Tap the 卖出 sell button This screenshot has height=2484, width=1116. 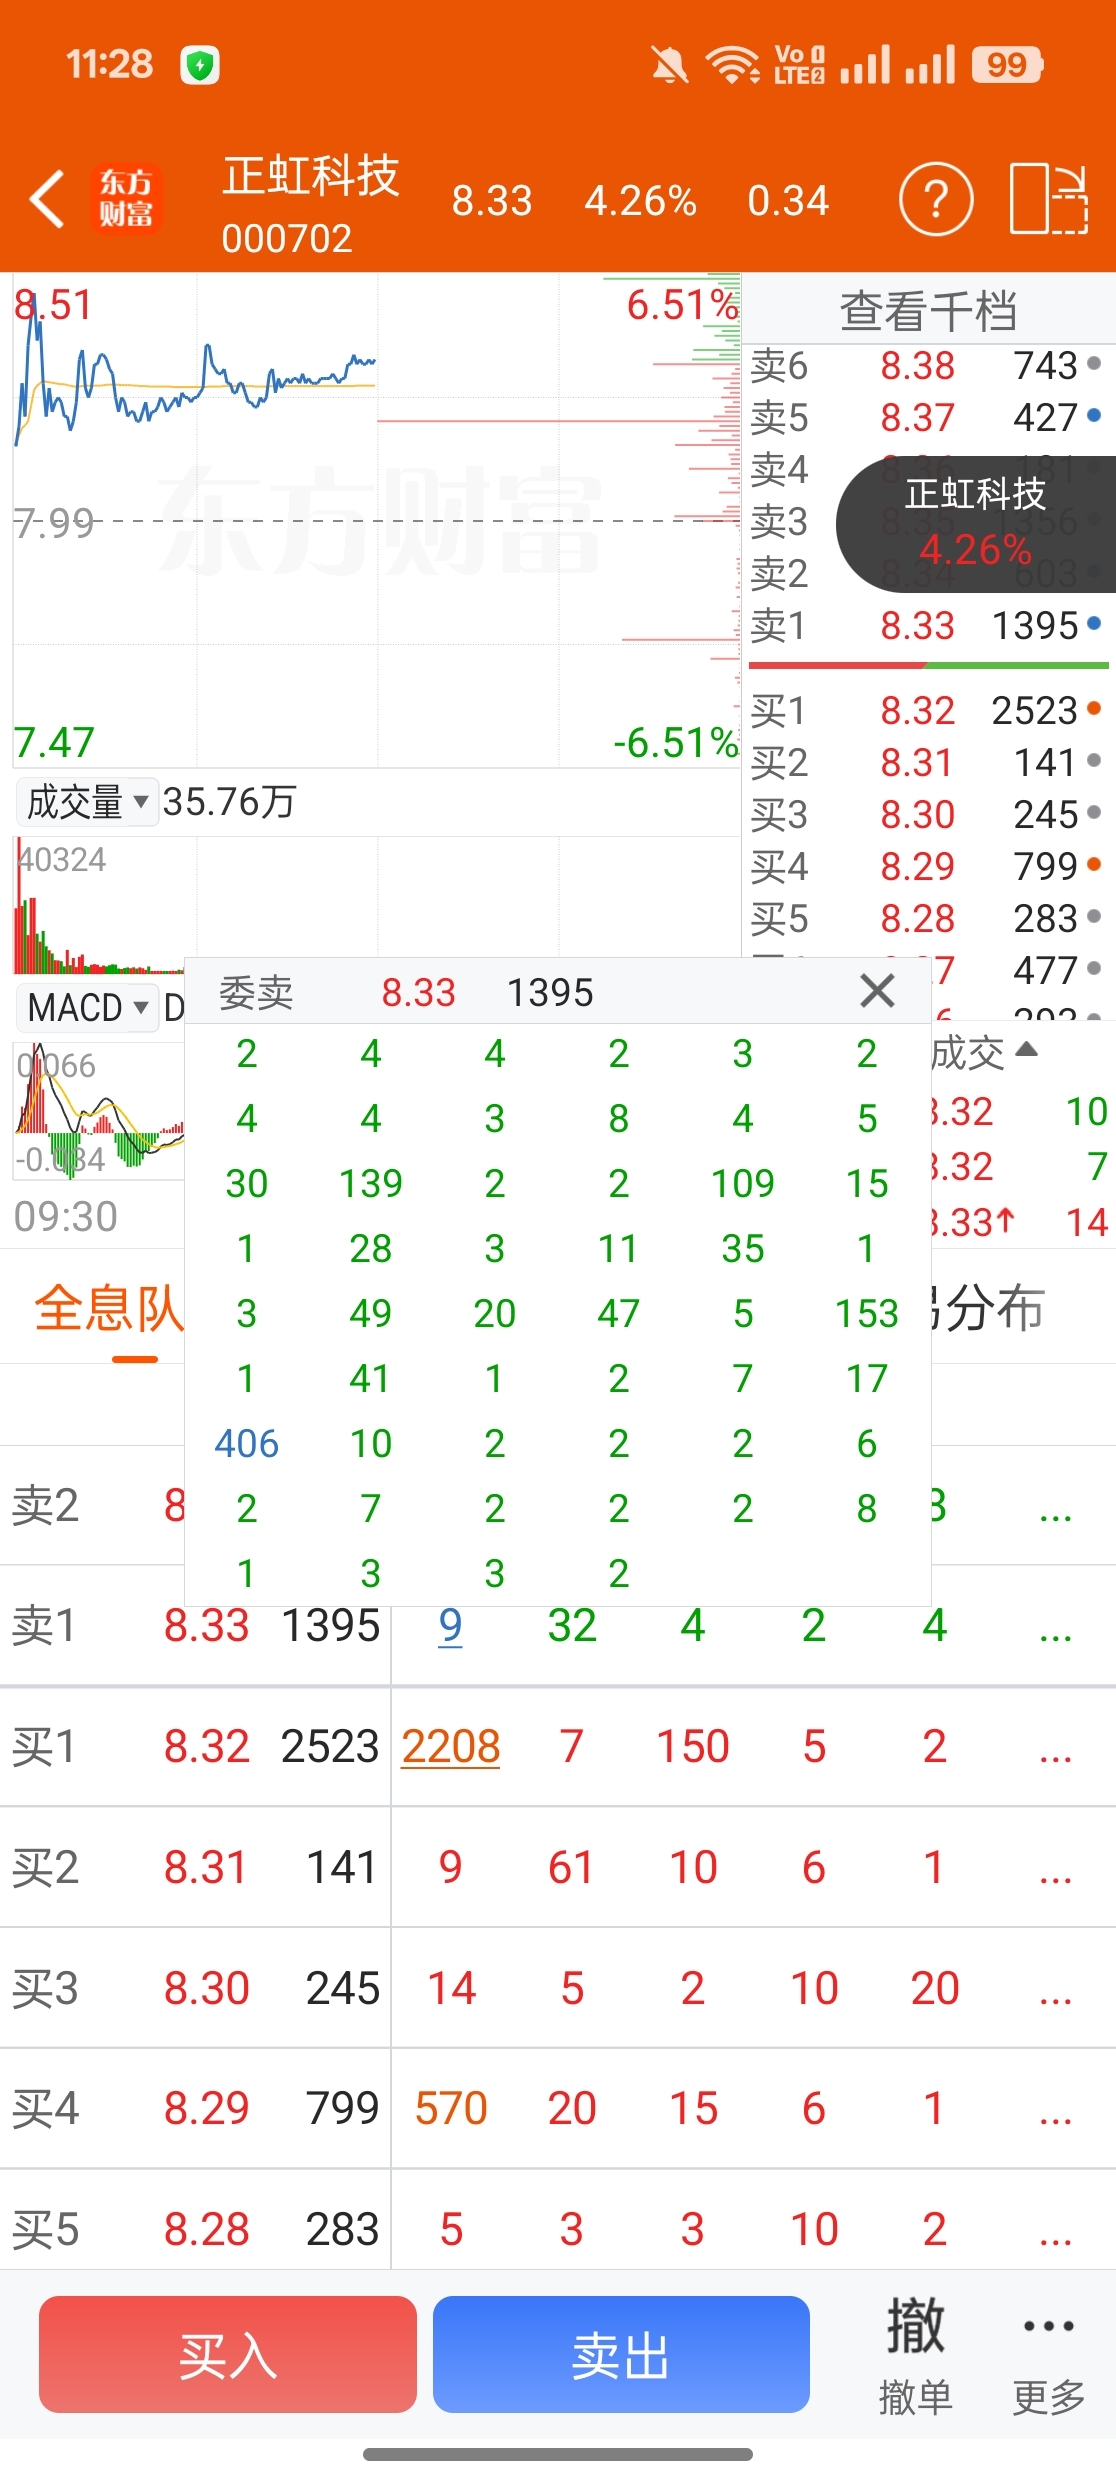(x=621, y=2354)
